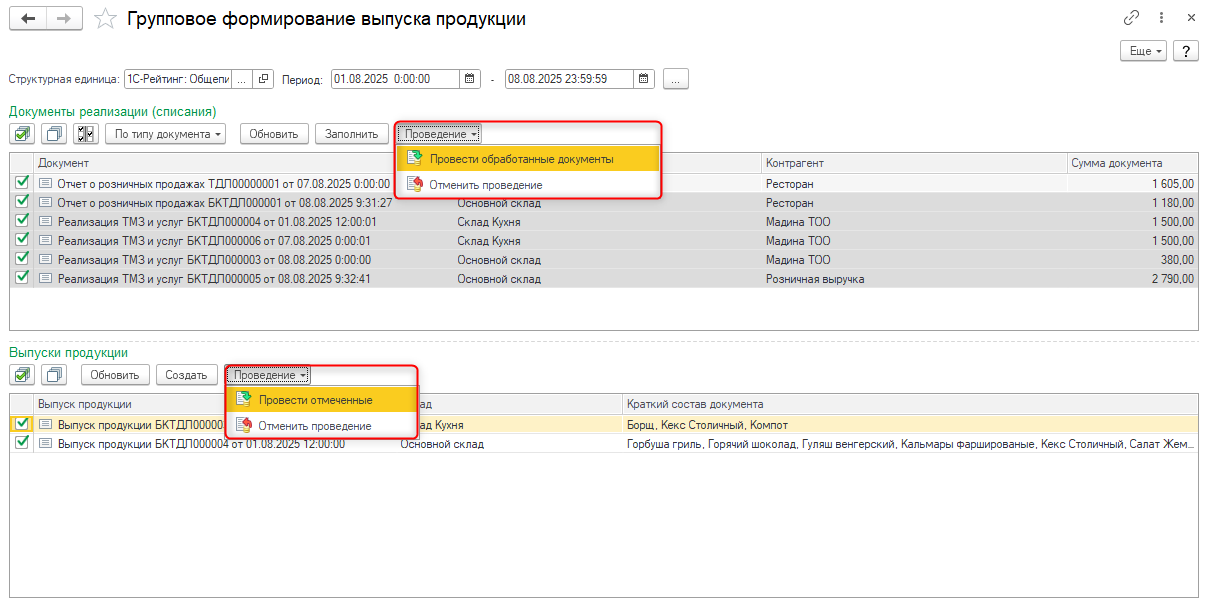The width and height of the screenshot is (1211, 607).
Task: Toggle checkbox for Отчет о розничных продажах ТДЛ00000001
Action: (x=22, y=183)
